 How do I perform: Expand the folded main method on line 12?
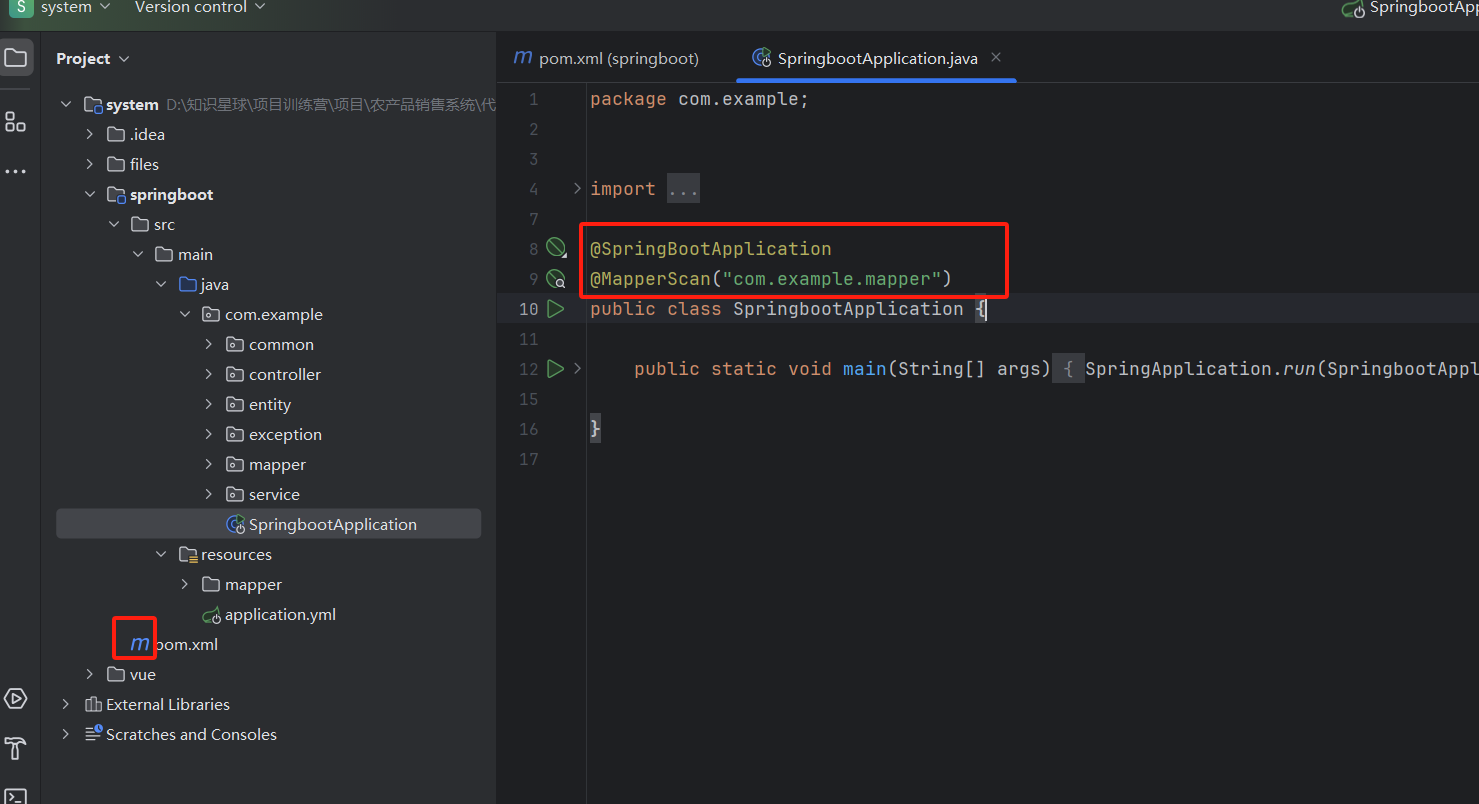[577, 368]
